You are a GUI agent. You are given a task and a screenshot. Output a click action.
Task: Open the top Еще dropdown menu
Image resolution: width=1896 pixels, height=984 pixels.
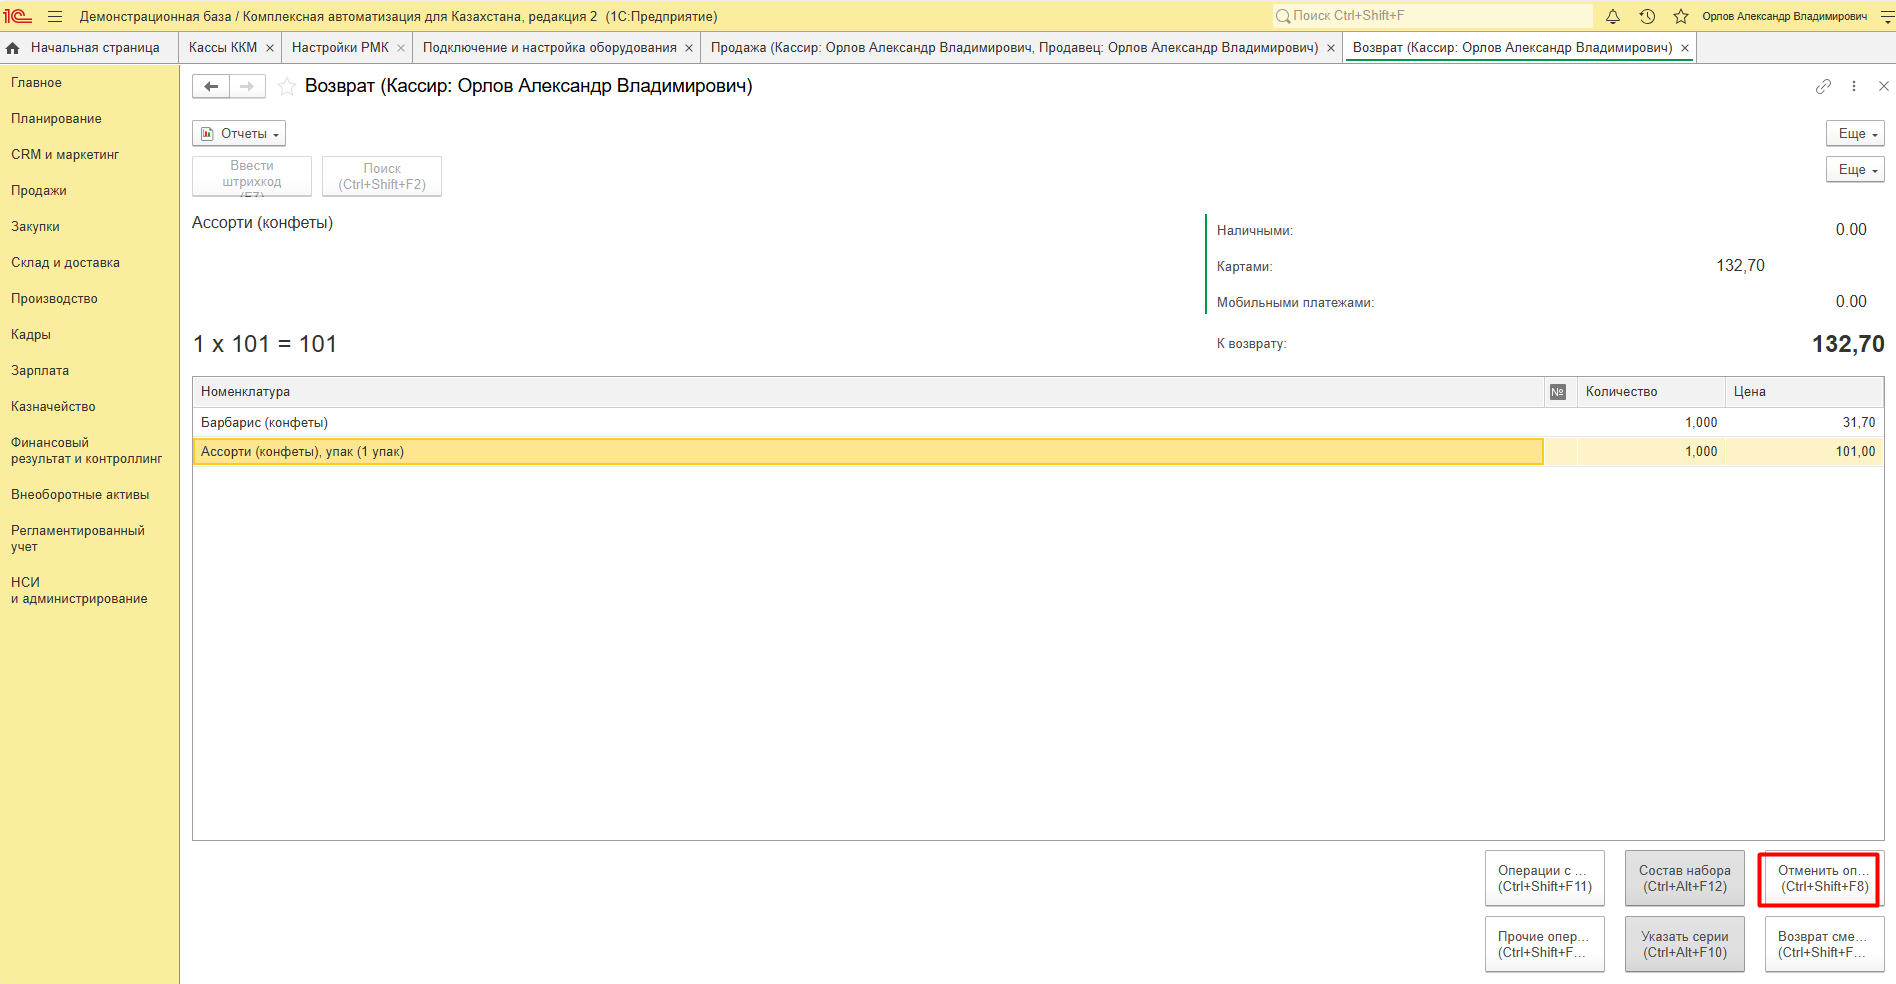pos(1855,134)
